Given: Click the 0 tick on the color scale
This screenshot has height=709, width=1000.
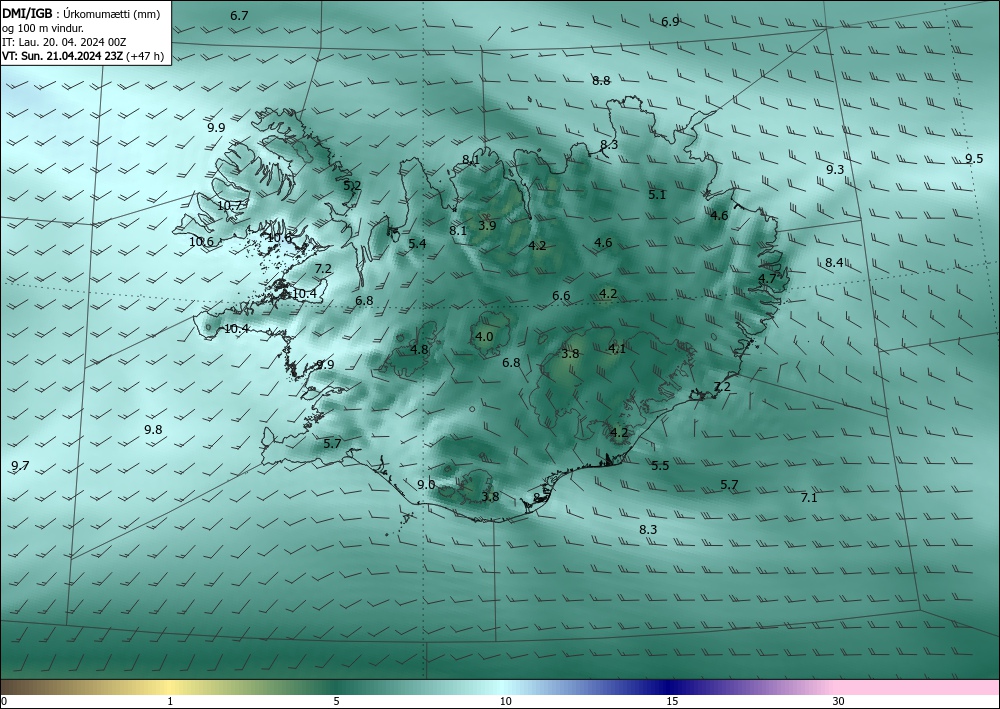Looking at the screenshot, I should point(4,702).
